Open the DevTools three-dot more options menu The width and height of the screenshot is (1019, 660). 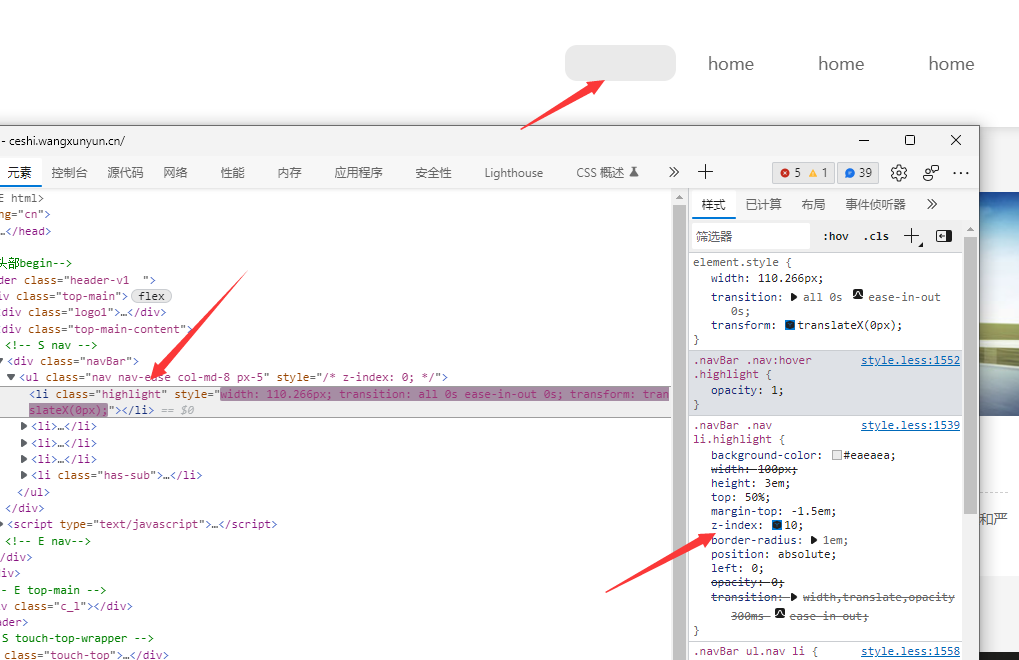tap(961, 173)
